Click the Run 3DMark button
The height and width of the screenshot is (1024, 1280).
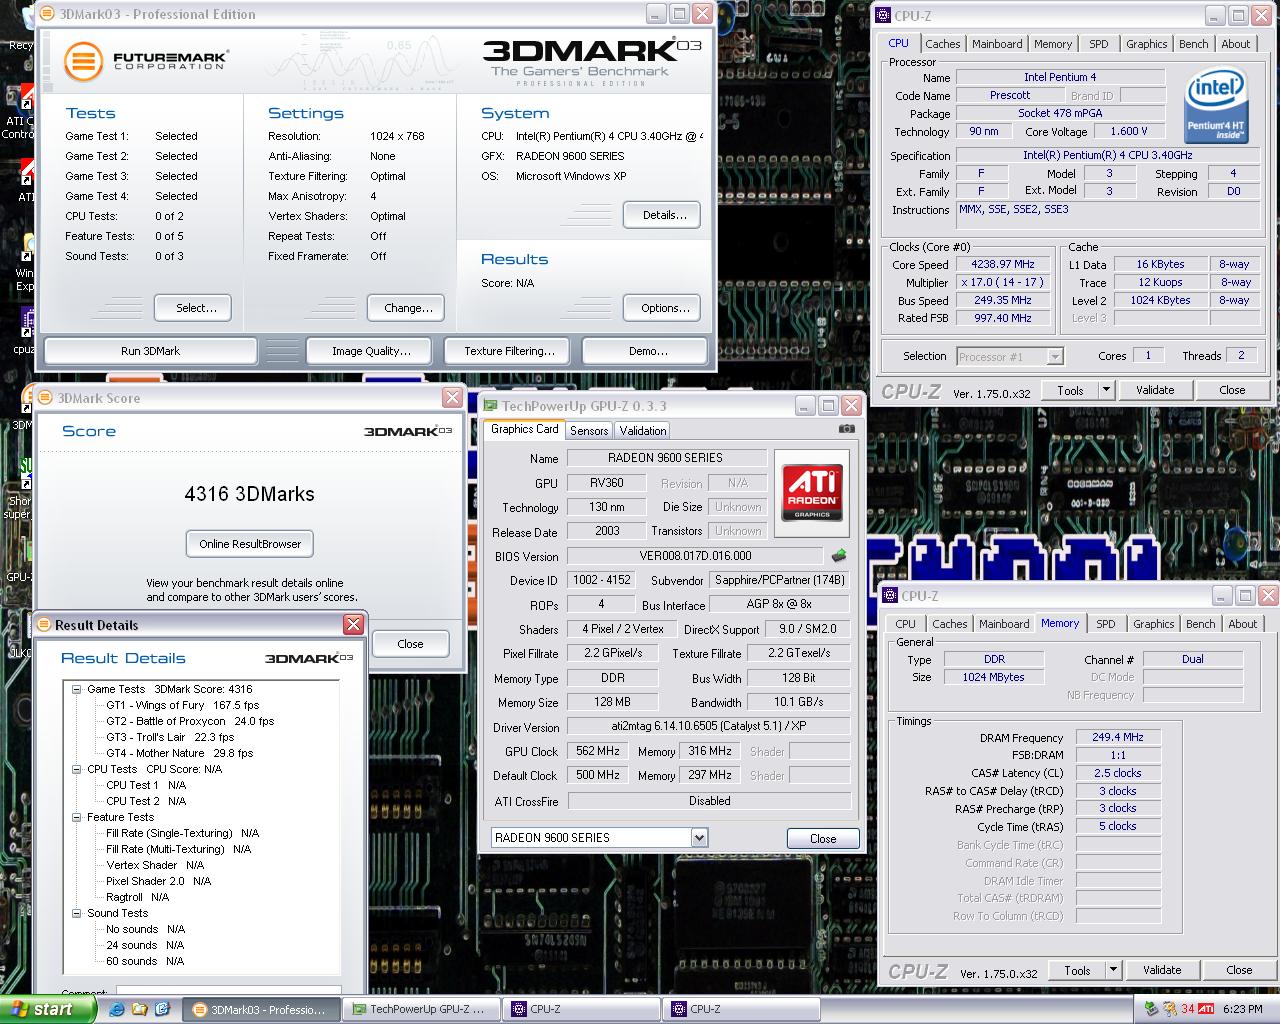(150, 351)
